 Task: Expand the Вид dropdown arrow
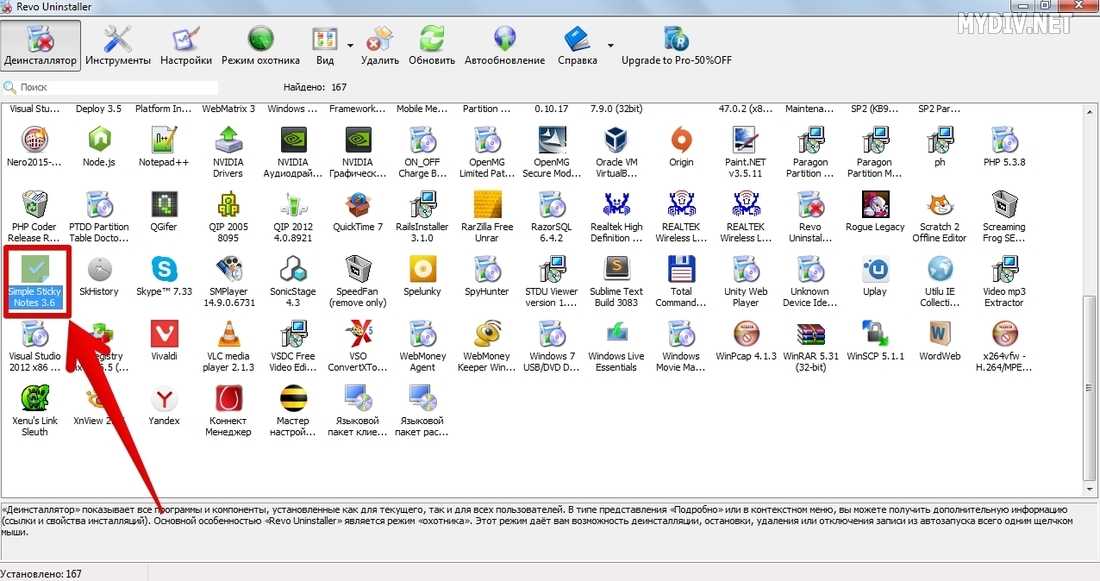coord(350,45)
